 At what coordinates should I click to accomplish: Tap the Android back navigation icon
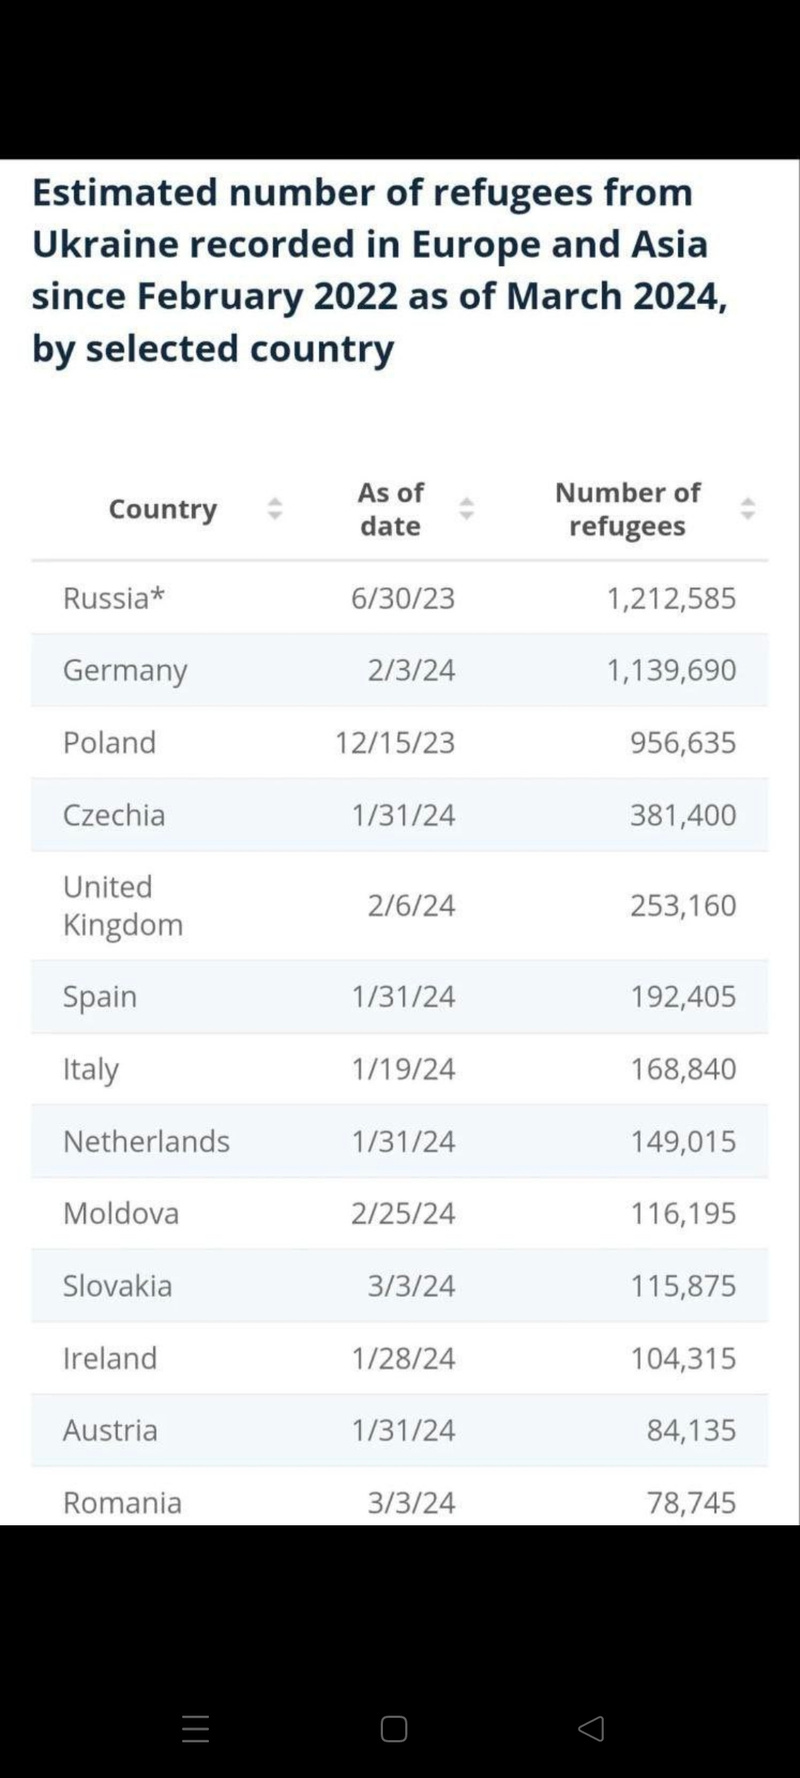tap(591, 1728)
